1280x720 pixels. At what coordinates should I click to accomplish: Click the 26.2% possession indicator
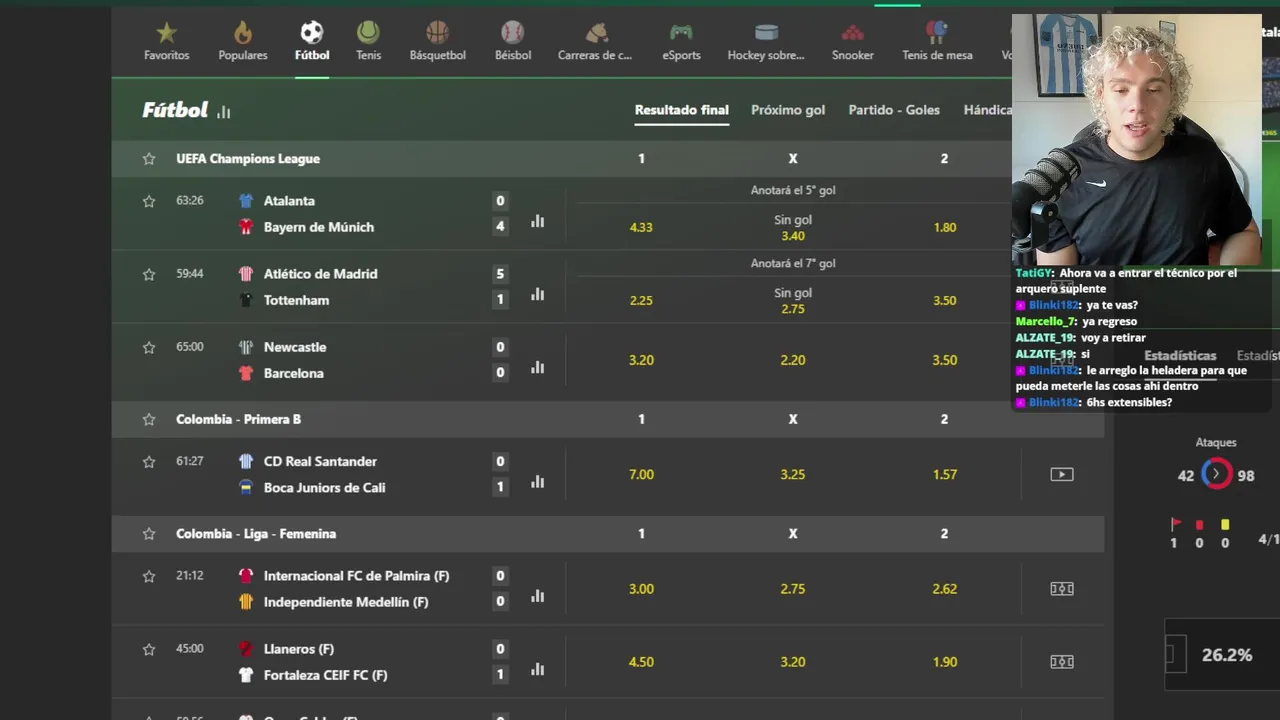point(1226,655)
